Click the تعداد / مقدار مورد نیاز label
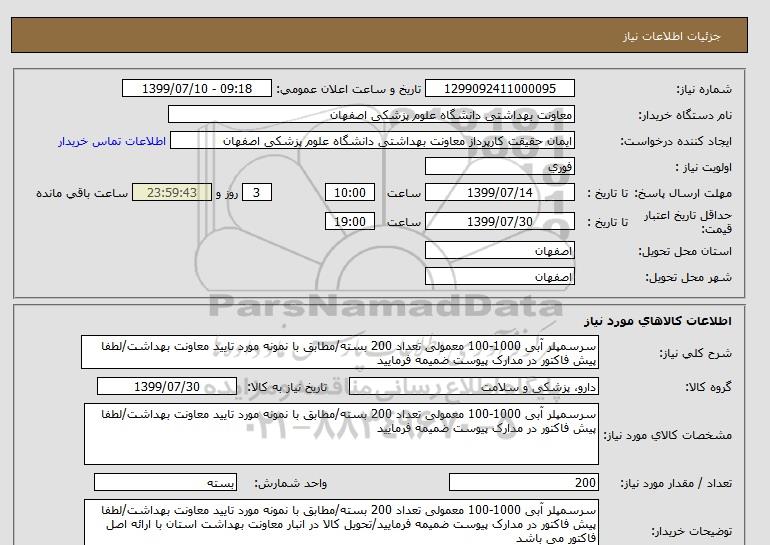 (676, 484)
